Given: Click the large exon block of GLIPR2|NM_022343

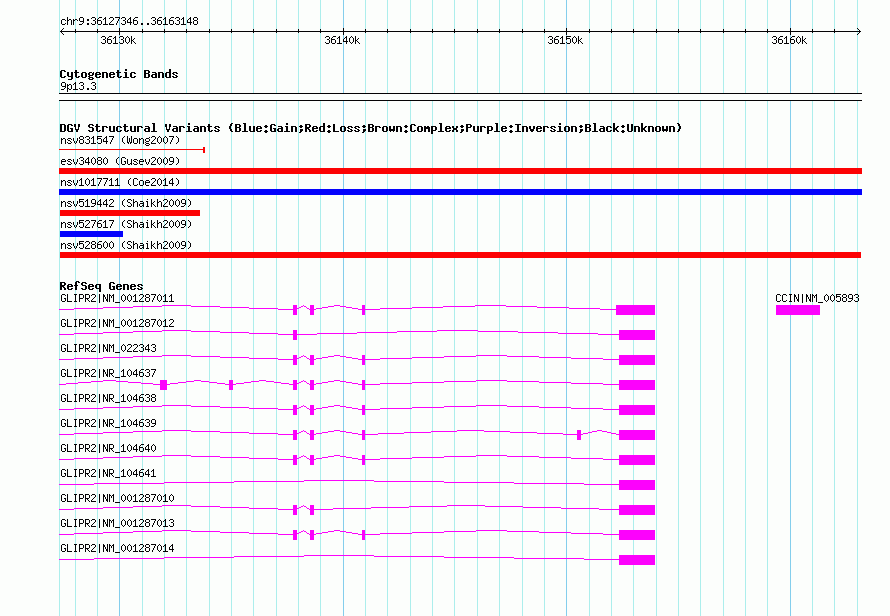Looking at the screenshot, I should click(637, 360).
